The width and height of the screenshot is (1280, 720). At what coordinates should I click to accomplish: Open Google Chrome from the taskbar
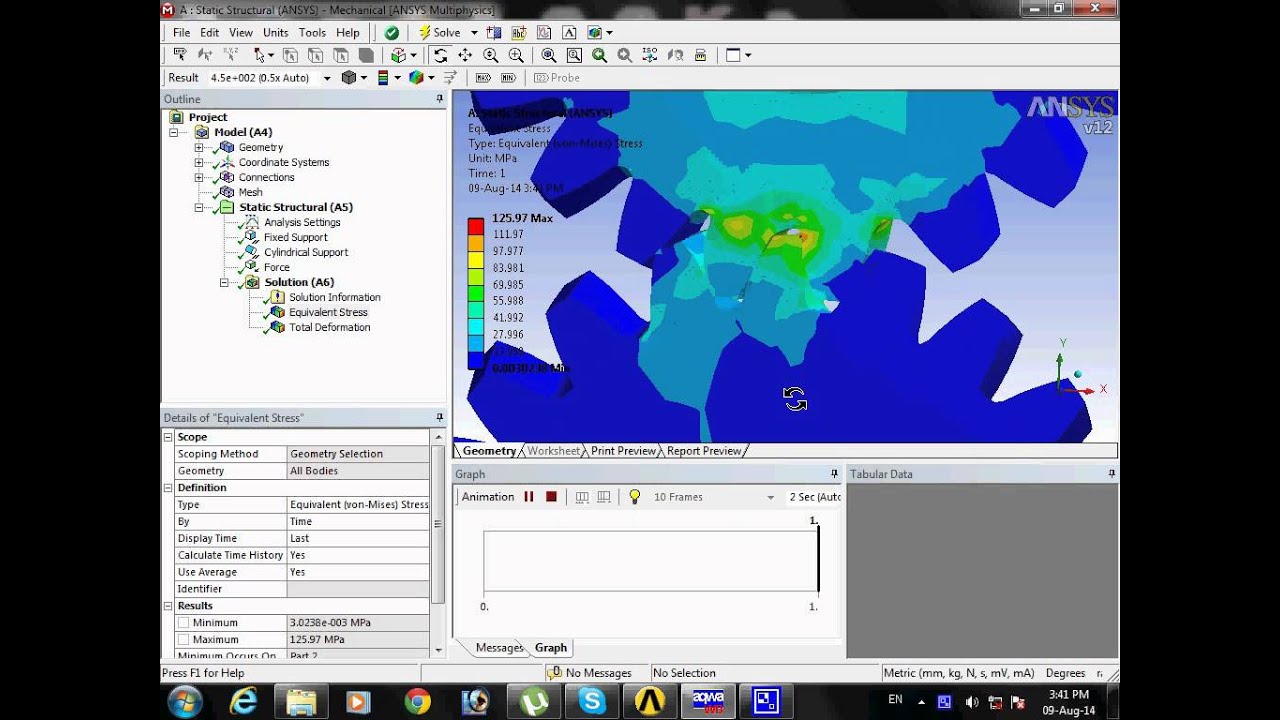418,702
